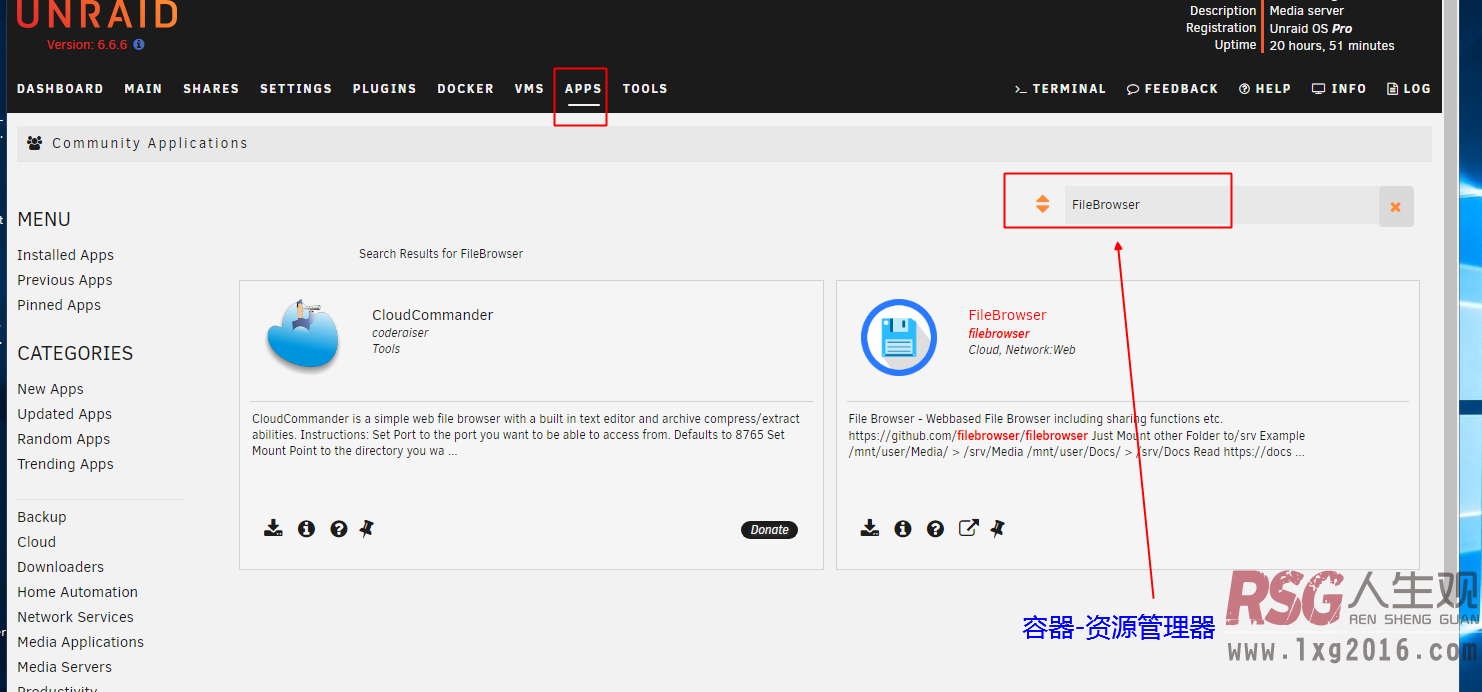Browse Updated Apps category
This screenshot has width=1482, height=692.
click(64, 414)
